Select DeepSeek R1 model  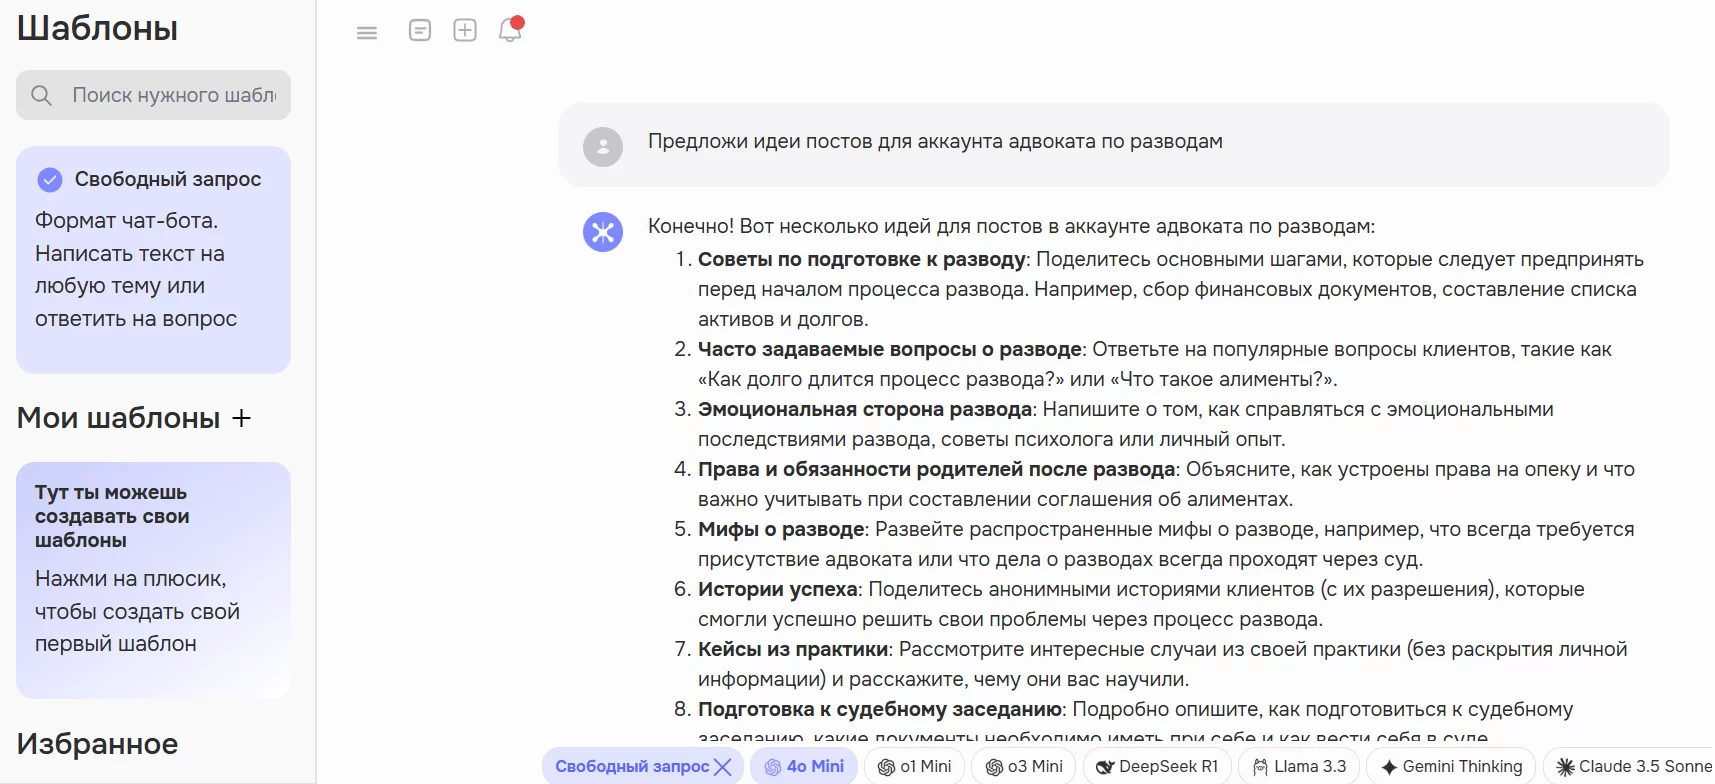[x=1157, y=767]
